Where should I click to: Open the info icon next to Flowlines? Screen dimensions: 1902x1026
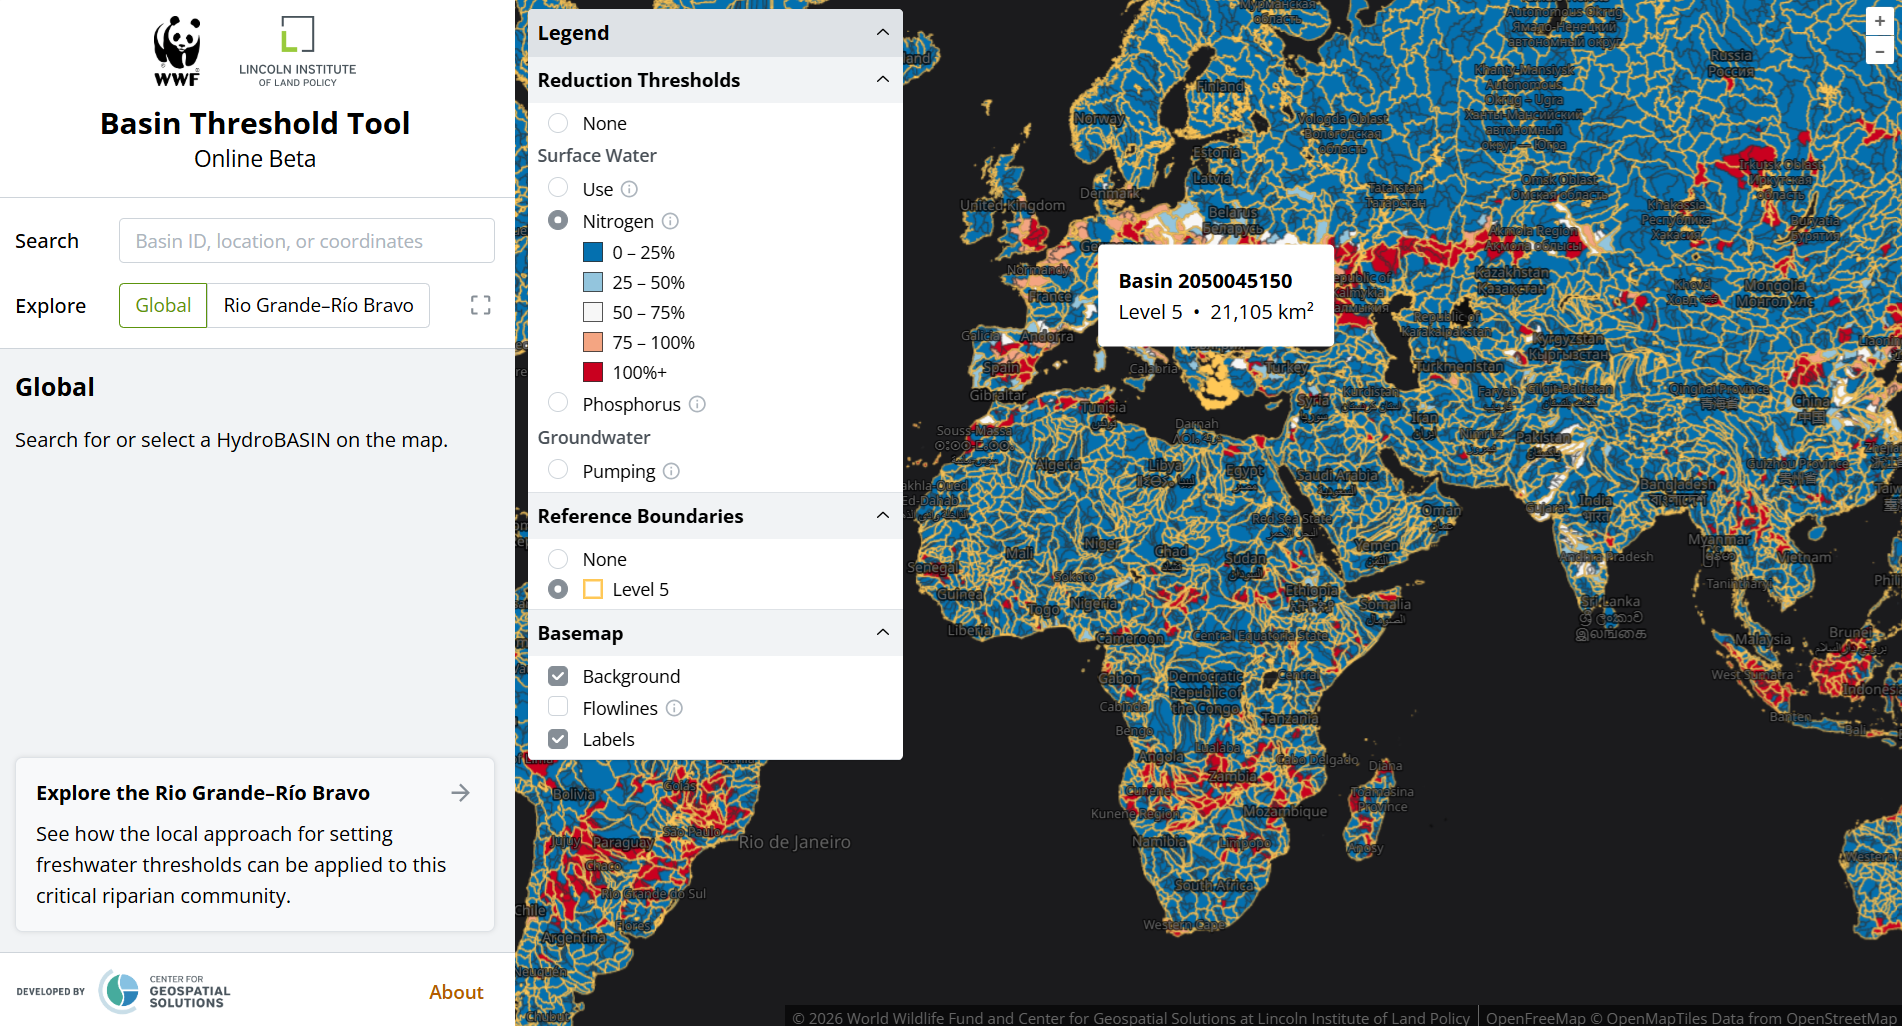(675, 708)
